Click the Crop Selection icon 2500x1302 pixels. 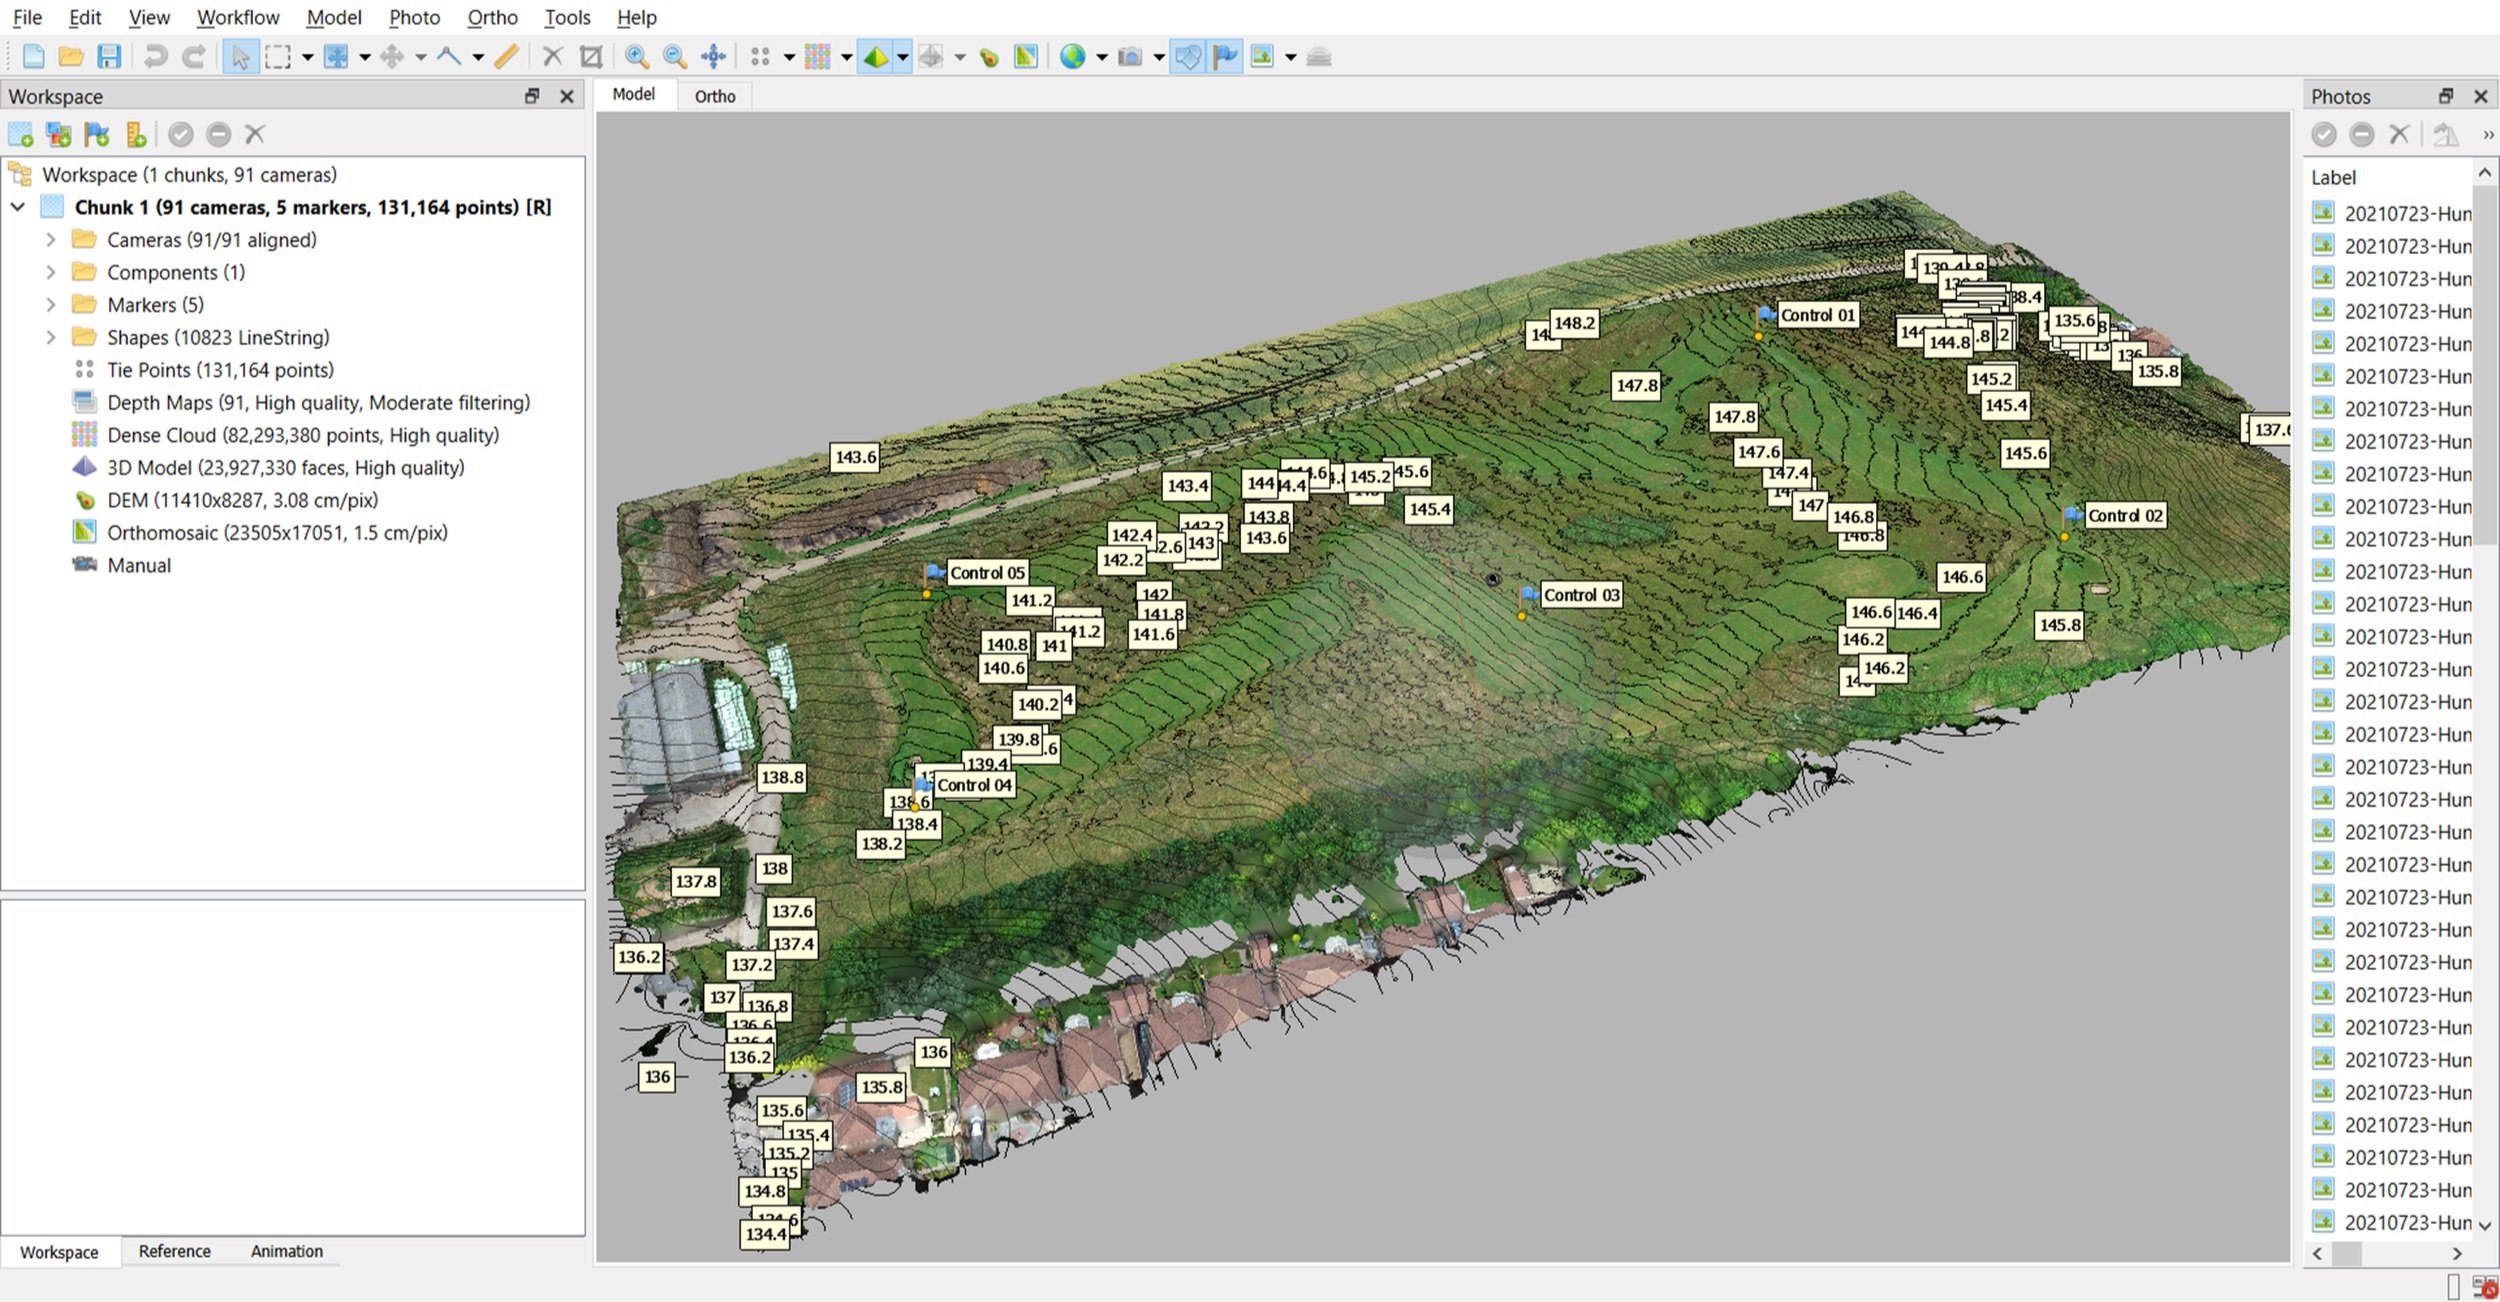(591, 57)
